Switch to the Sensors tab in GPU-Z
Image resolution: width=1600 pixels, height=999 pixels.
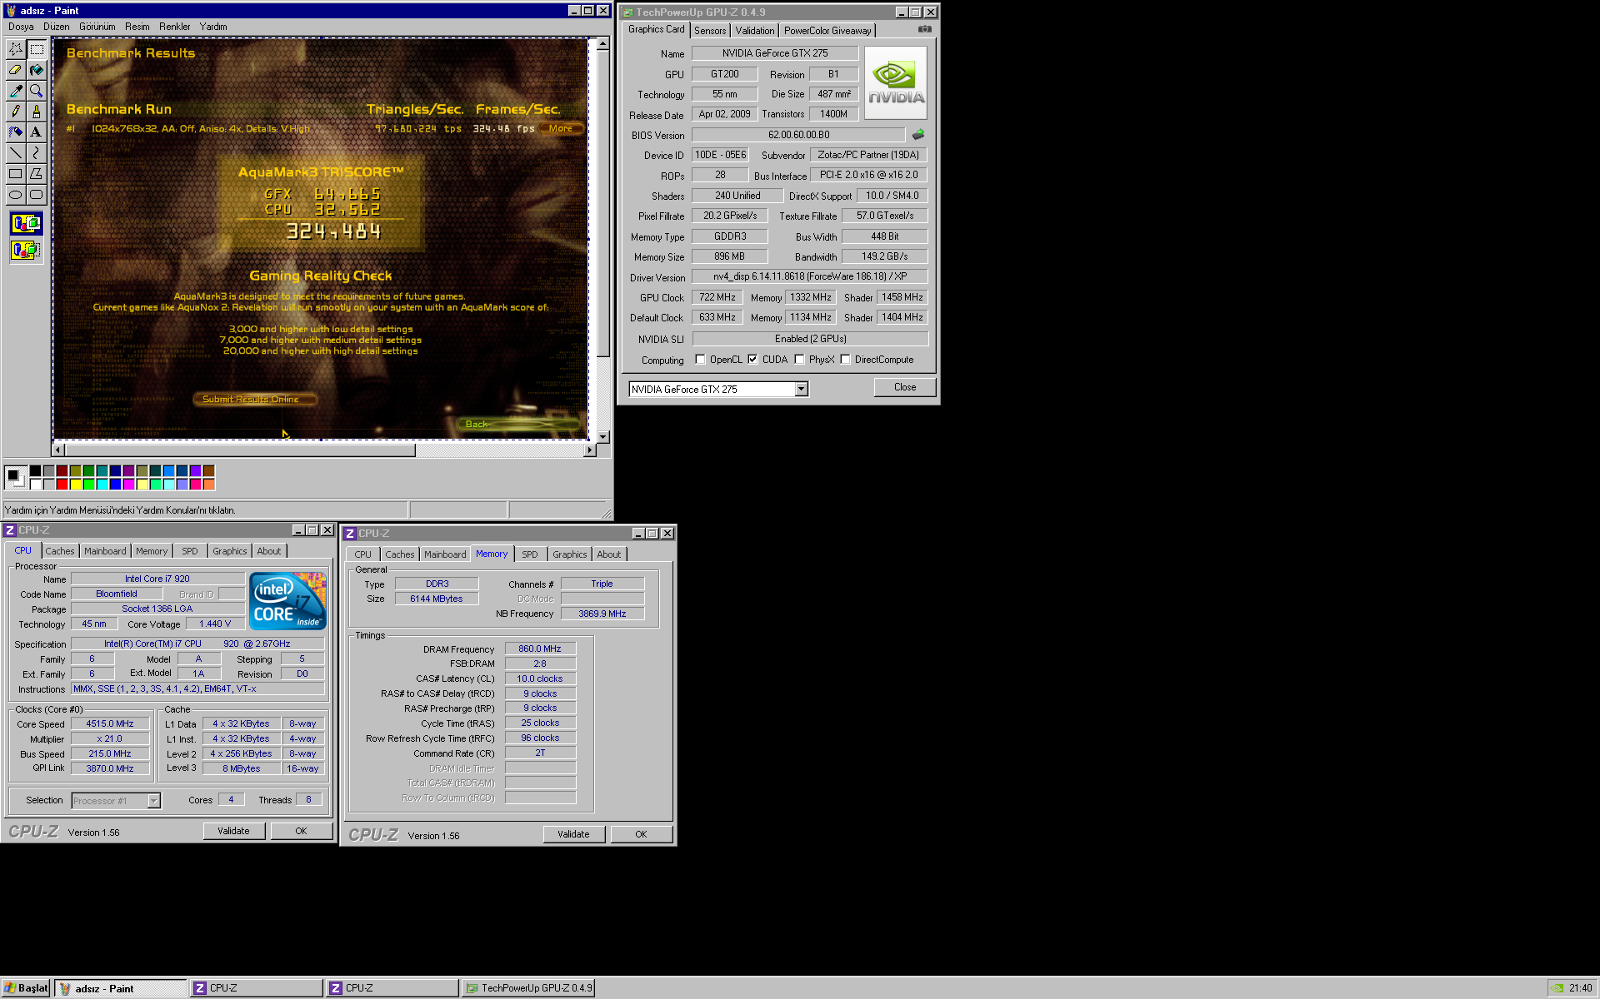[710, 31]
